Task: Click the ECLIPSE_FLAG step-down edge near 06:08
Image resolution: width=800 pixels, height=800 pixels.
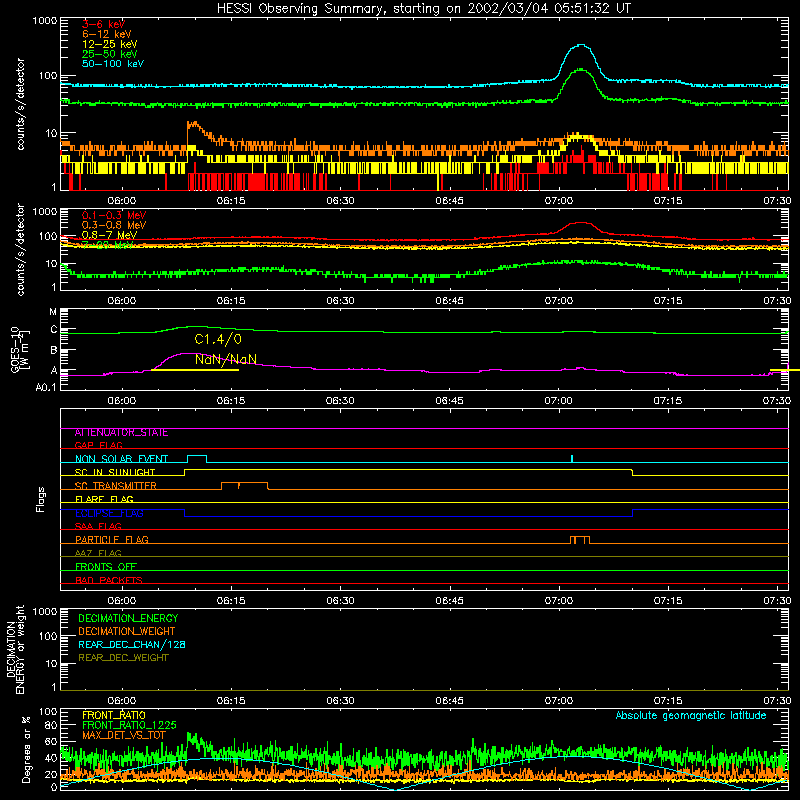Action: 184,513
